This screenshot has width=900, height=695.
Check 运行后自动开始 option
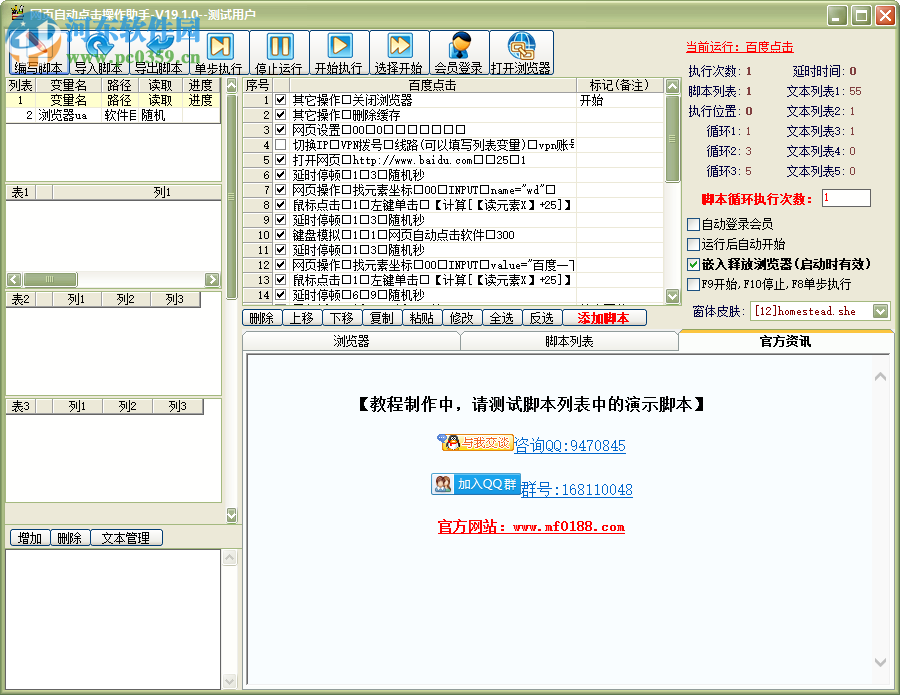[x=693, y=245]
